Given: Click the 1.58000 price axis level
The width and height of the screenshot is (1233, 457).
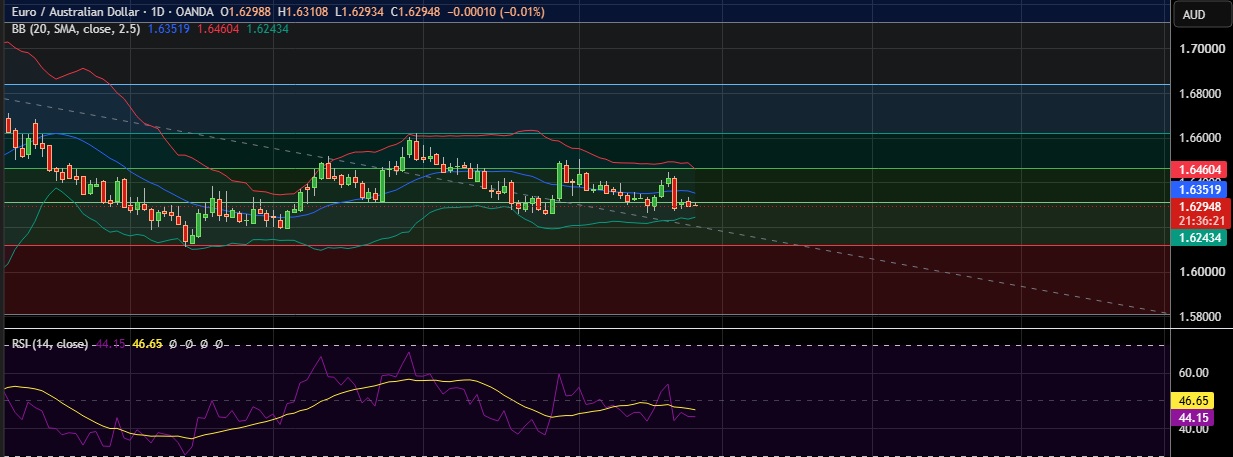Looking at the screenshot, I should pos(1202,316).
